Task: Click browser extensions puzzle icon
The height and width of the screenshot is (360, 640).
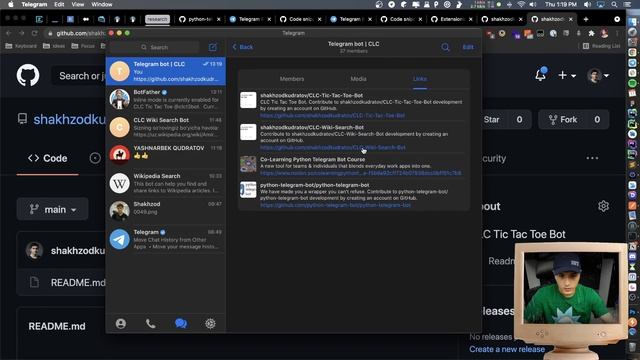Action: point(591,33)
